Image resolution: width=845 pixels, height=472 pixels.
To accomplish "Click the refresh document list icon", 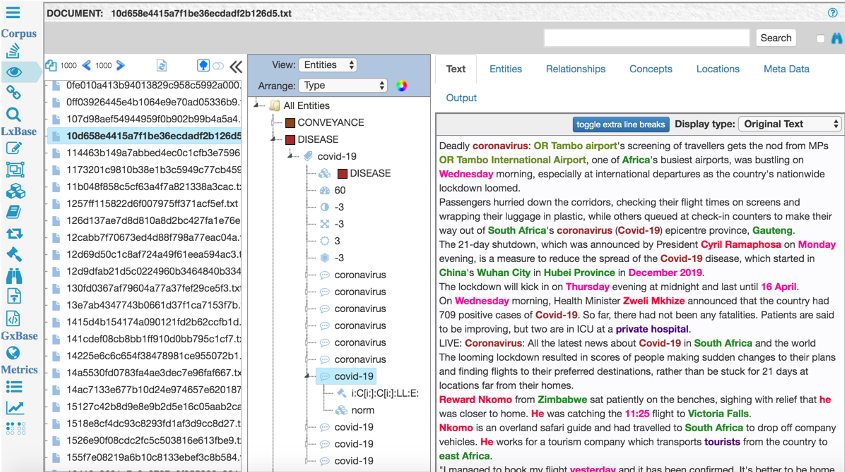I will (162, 66).
